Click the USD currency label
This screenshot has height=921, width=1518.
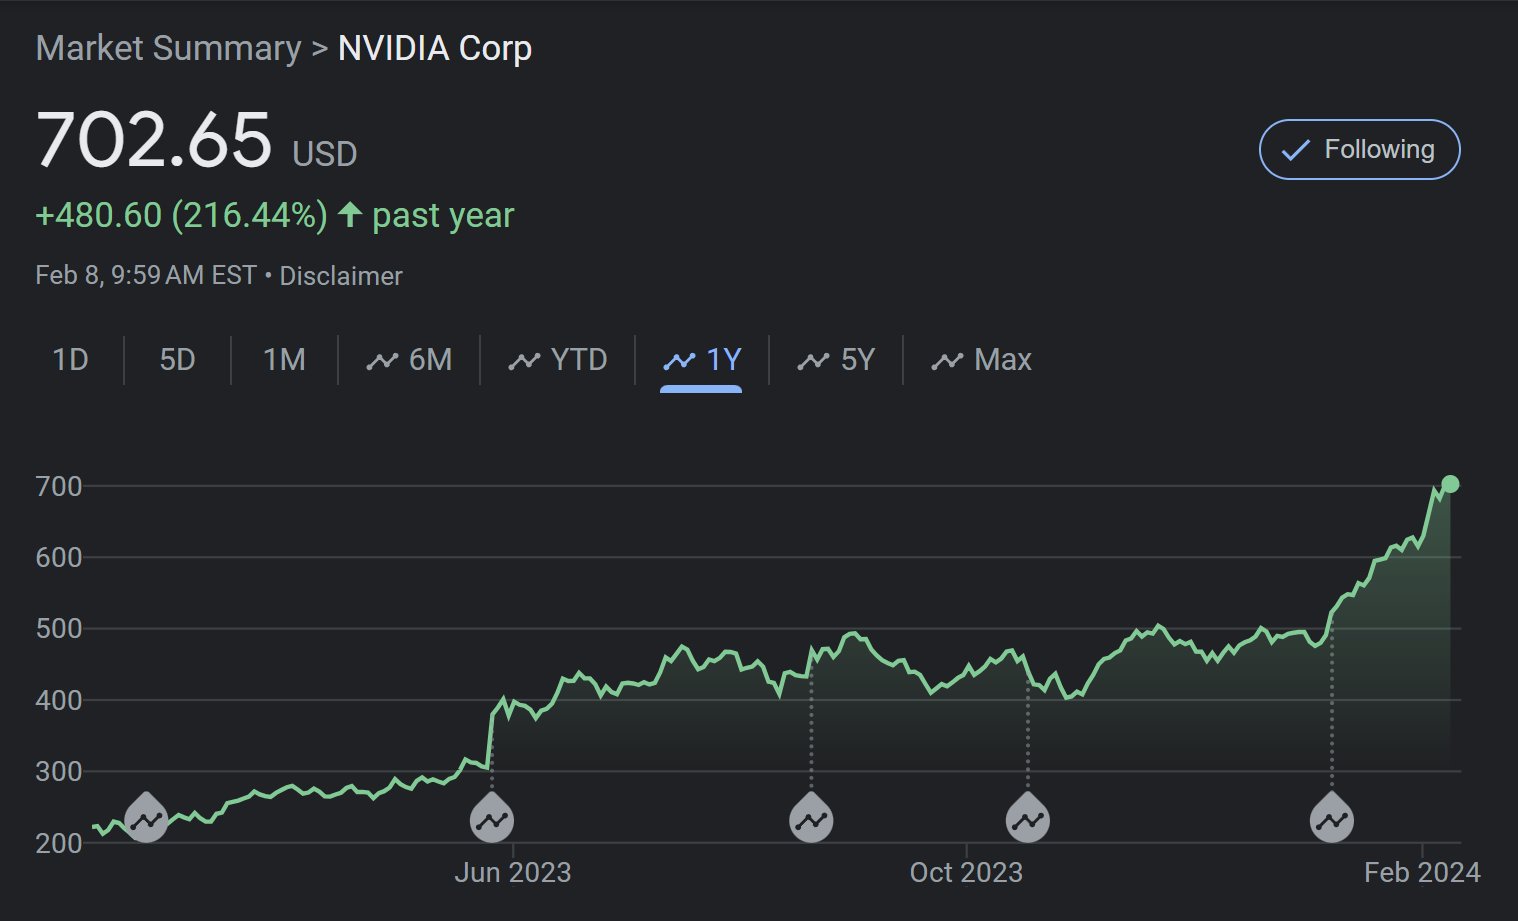tap(325, 154)
